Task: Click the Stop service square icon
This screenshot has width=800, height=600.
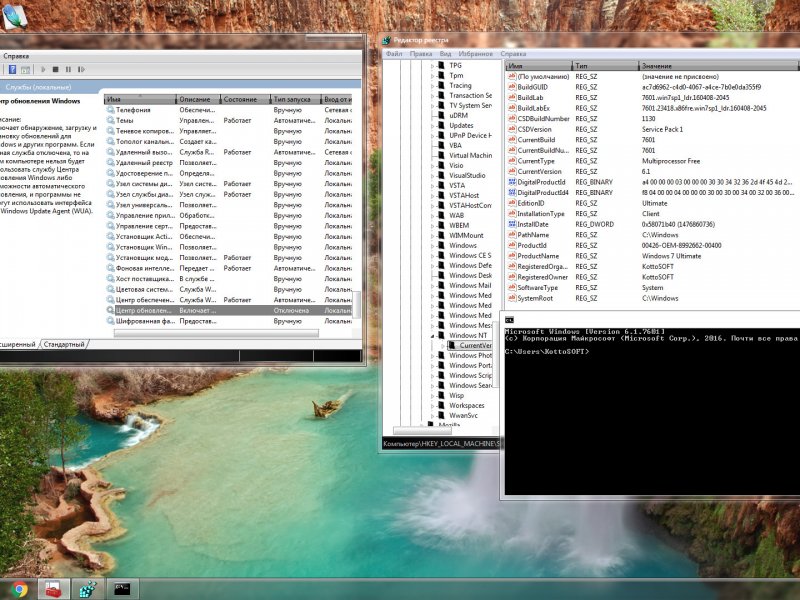Action: point(56,69)
